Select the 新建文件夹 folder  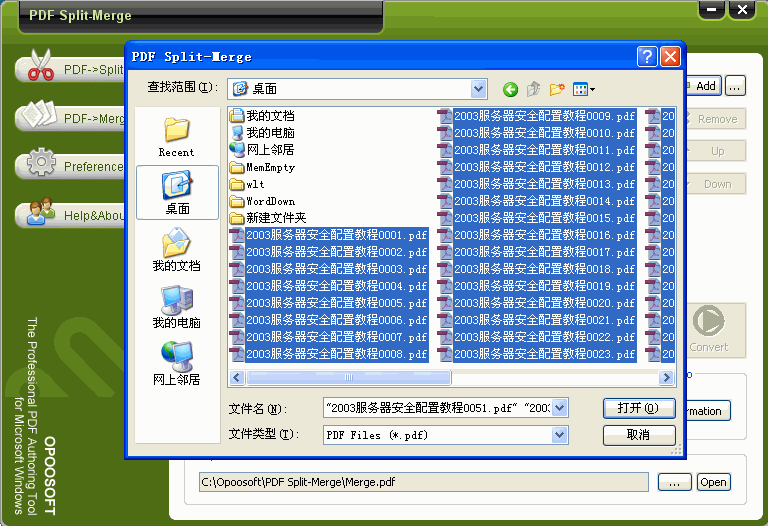pyautogui.click(x=268, y=218)
